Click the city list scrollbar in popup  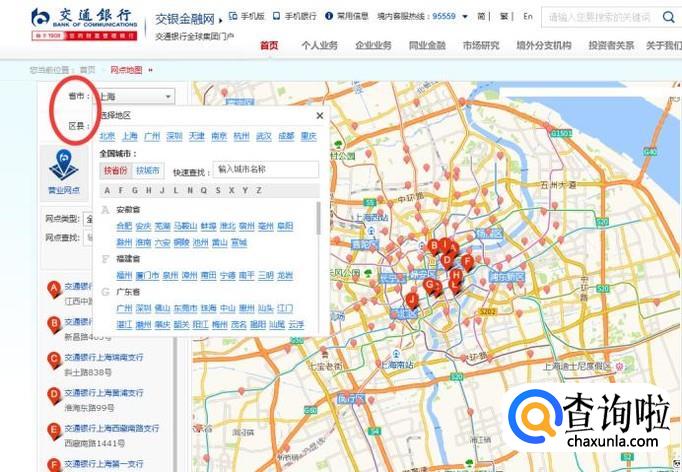(318, 218)
